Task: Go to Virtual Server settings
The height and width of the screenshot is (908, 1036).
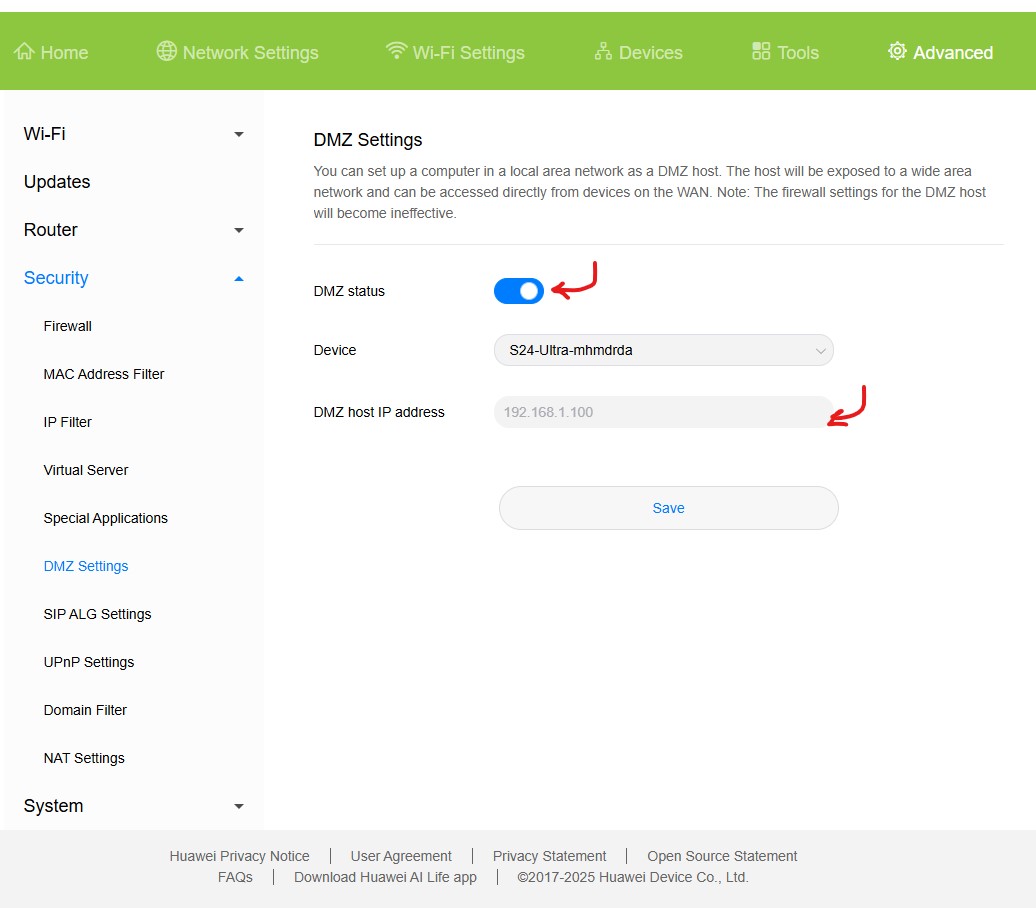Action: coord(86,470)
